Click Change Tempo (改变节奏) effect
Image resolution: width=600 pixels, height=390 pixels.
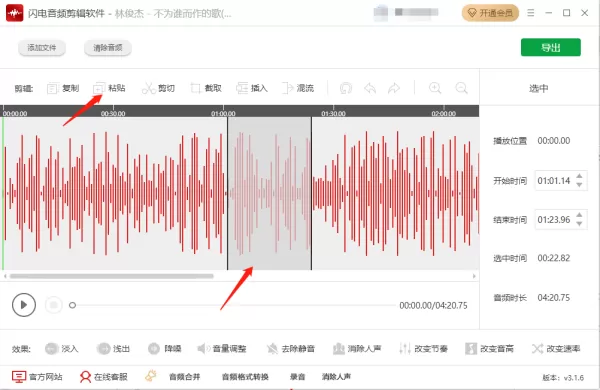(423, 349)
